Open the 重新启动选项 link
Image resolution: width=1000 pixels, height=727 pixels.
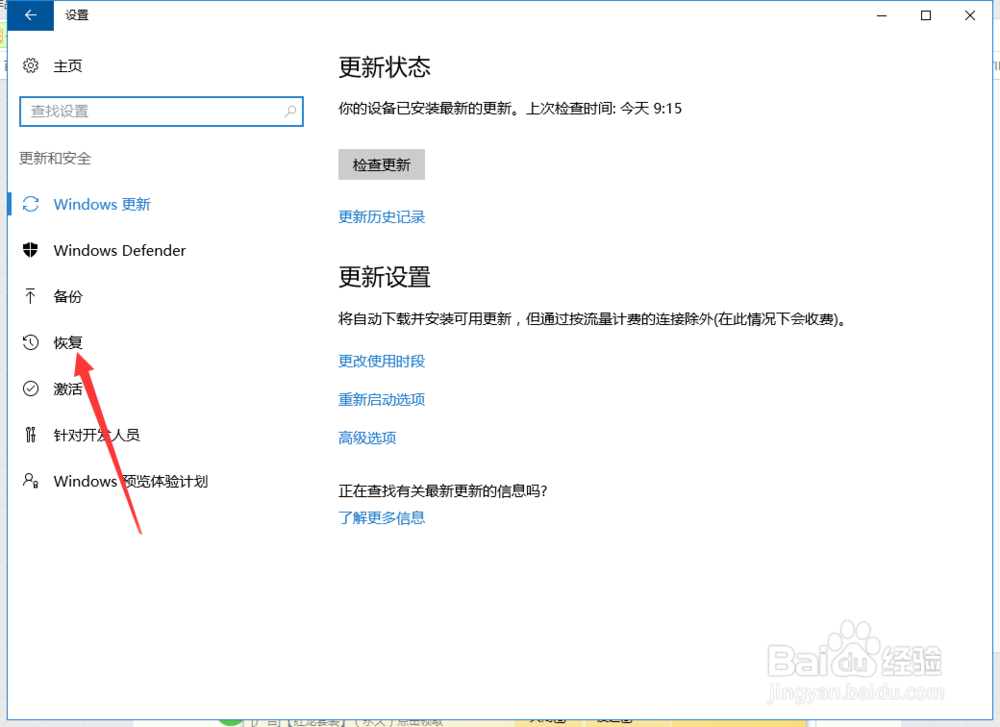(381, 399)
